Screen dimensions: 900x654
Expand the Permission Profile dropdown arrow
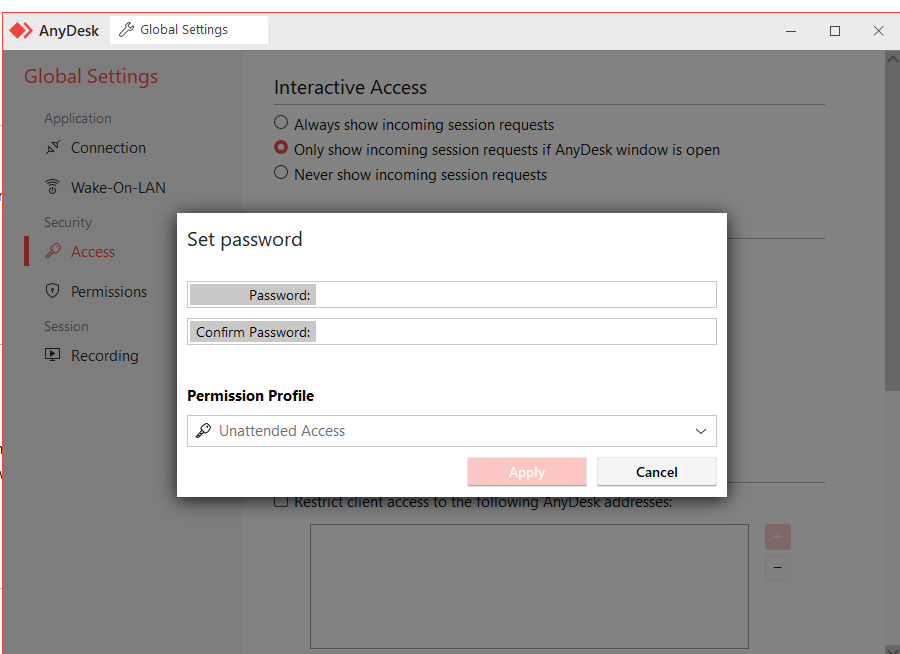click(701, 431)
